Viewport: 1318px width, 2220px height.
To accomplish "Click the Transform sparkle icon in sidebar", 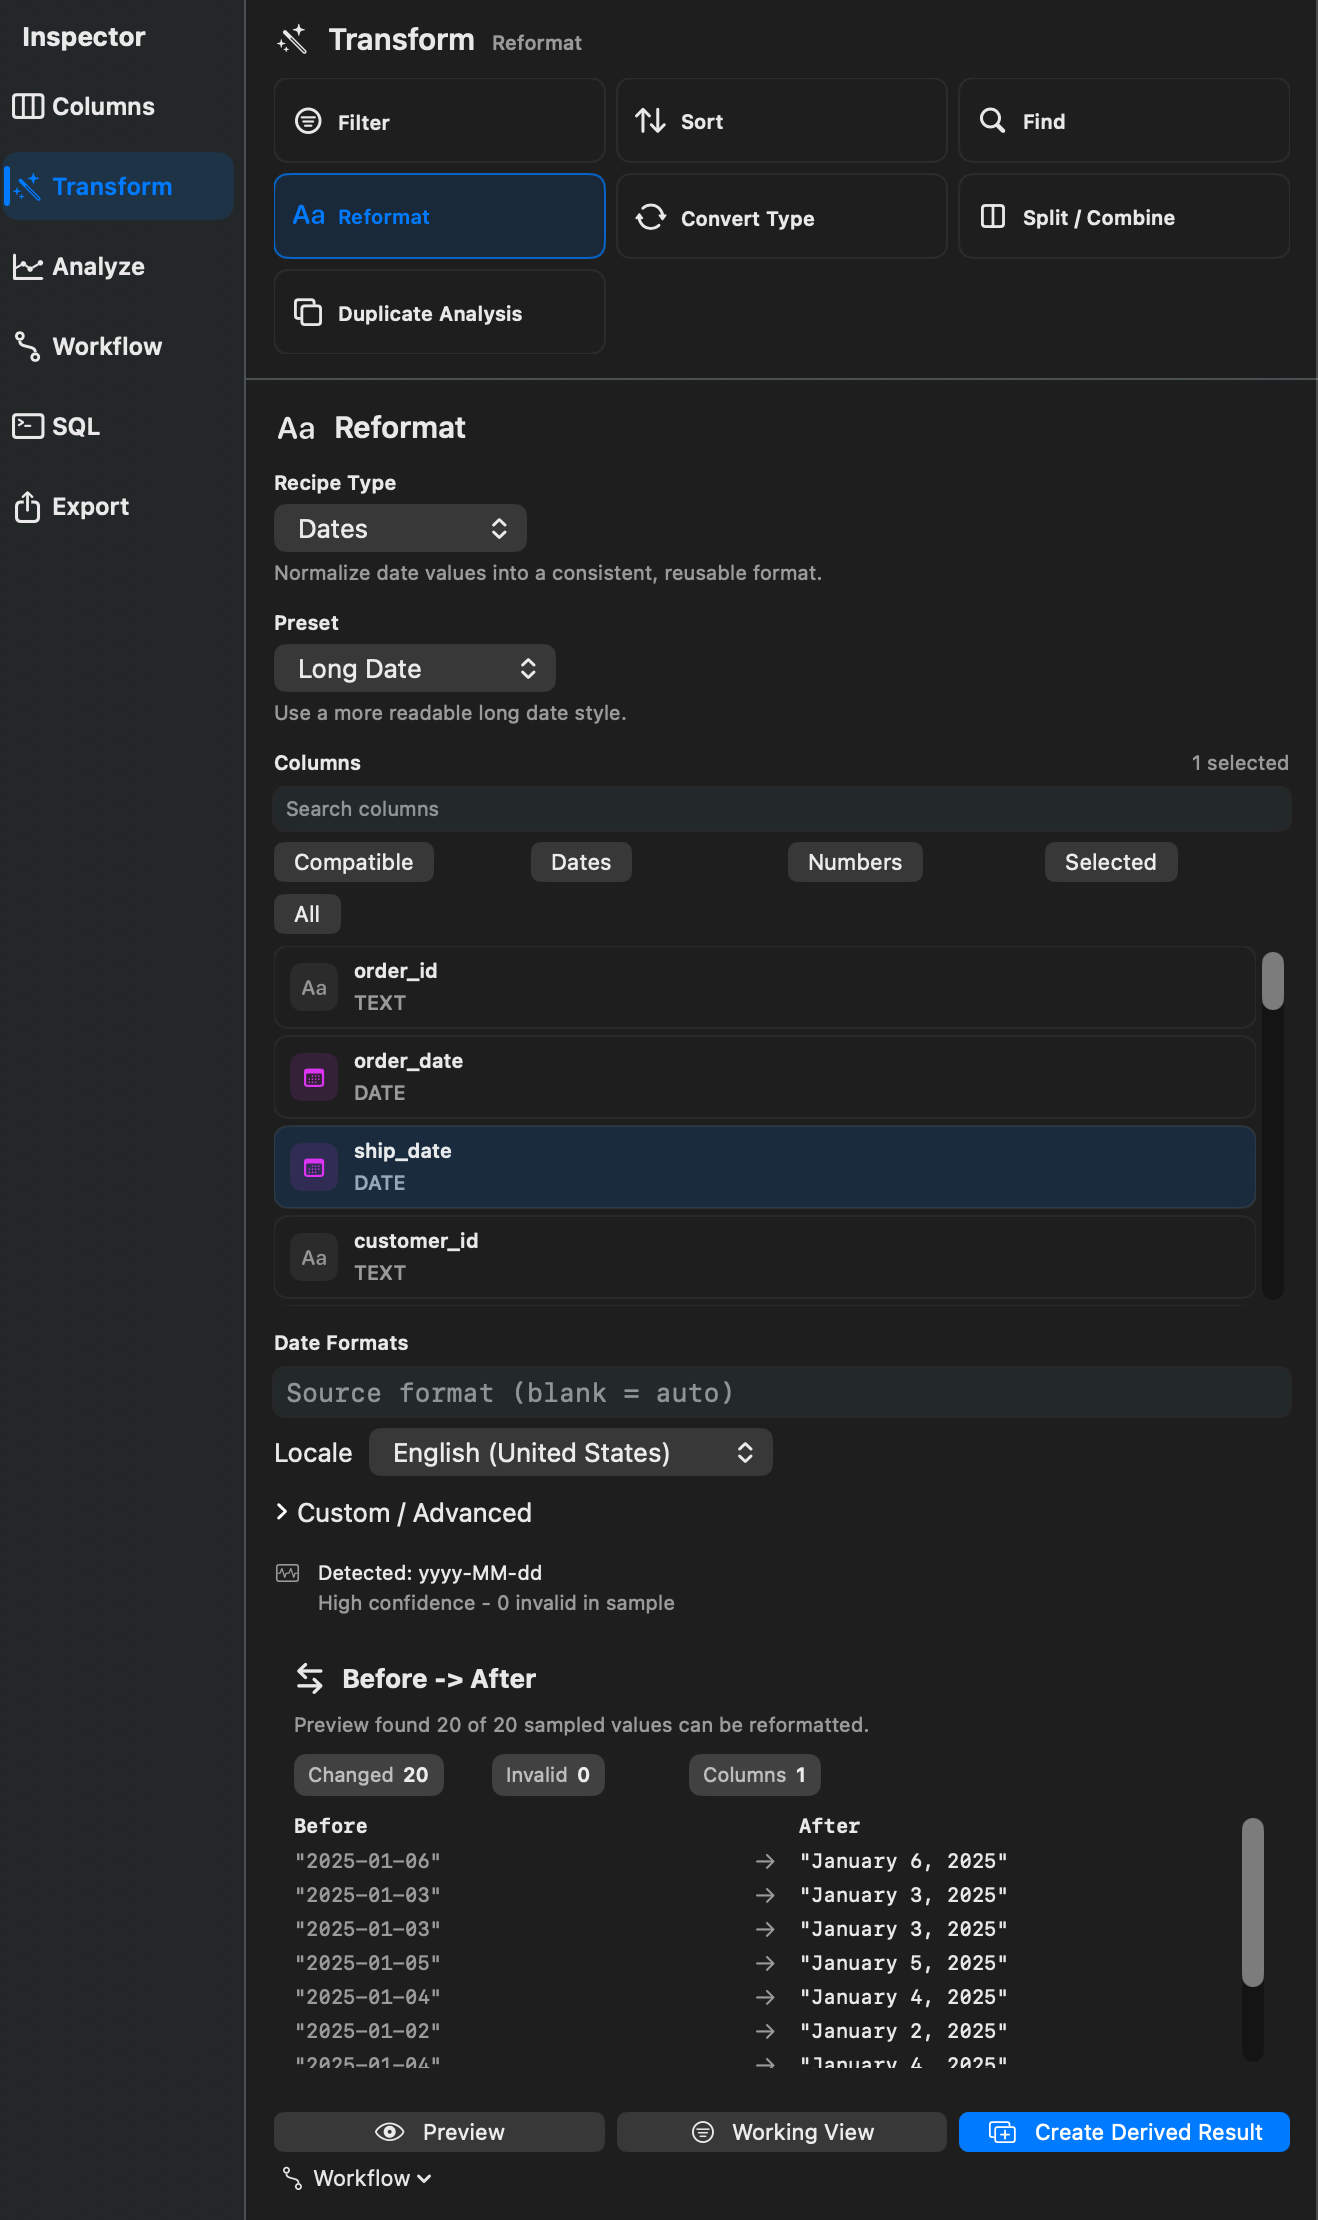I will [x=28, y=186].
